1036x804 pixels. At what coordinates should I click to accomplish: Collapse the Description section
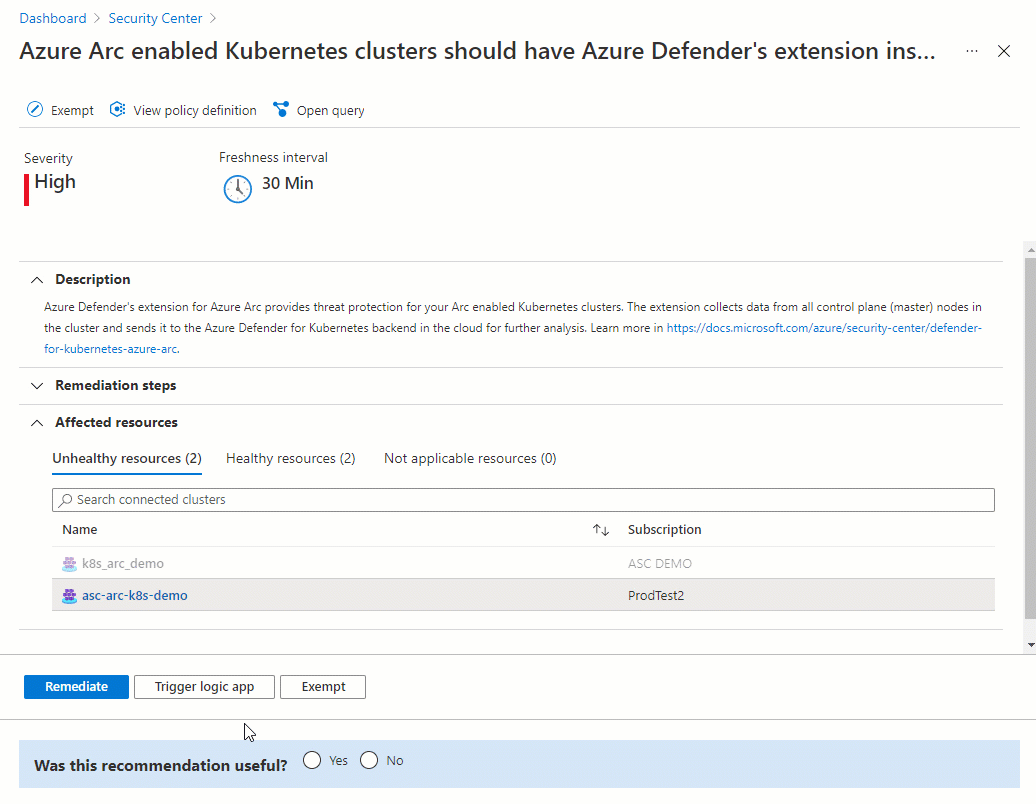point(37,279)
